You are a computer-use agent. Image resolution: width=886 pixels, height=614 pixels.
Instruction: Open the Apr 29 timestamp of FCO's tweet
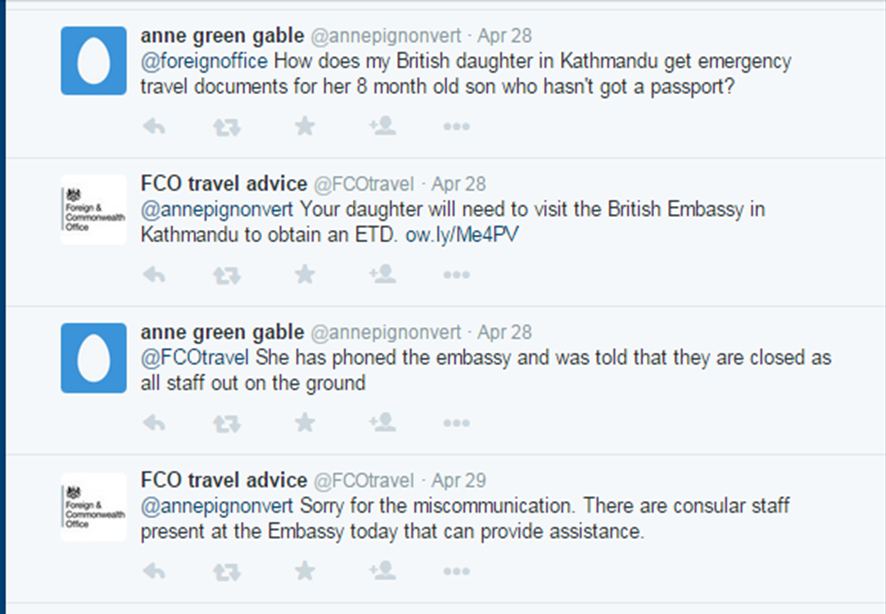point(459,480)
